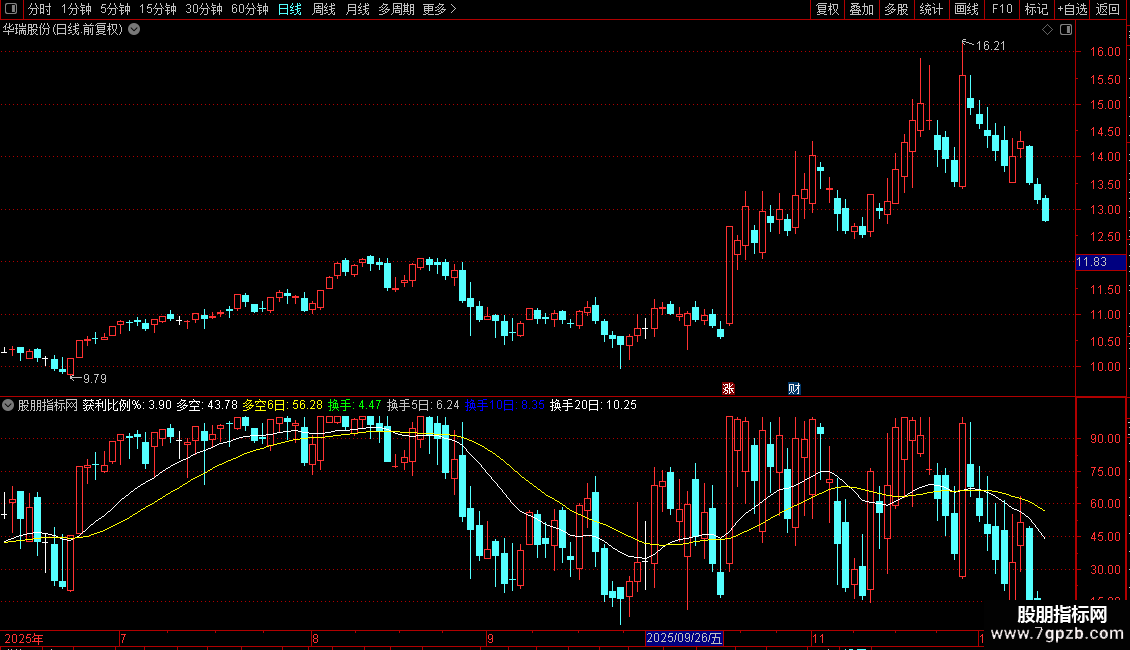The height and width of the screenshot is (650, 1130).
Task: Click the 2025/09/26/五 date marker
Action: click(x=684, y=638)
